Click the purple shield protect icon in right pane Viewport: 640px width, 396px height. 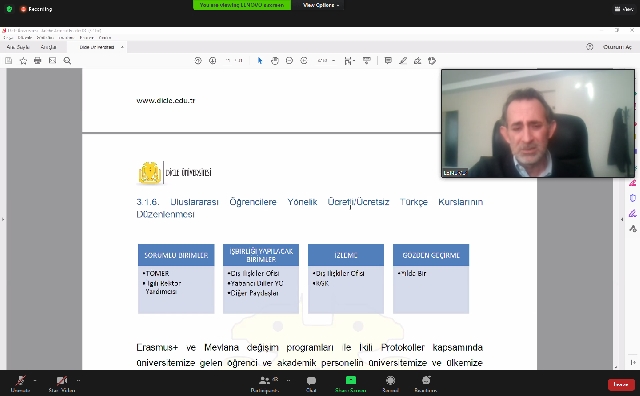pyautogui.click(x=633, y=198)
